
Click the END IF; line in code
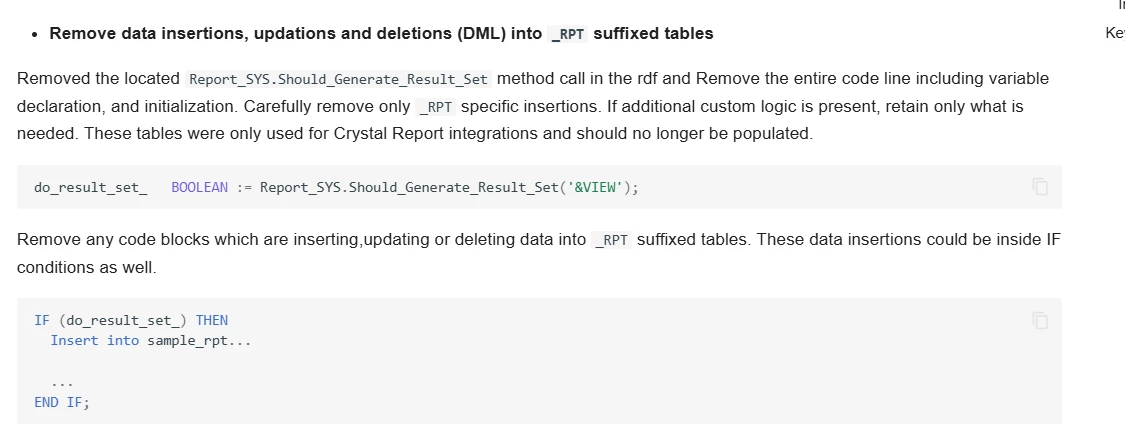pyautogui.click(x=62, y=402)
